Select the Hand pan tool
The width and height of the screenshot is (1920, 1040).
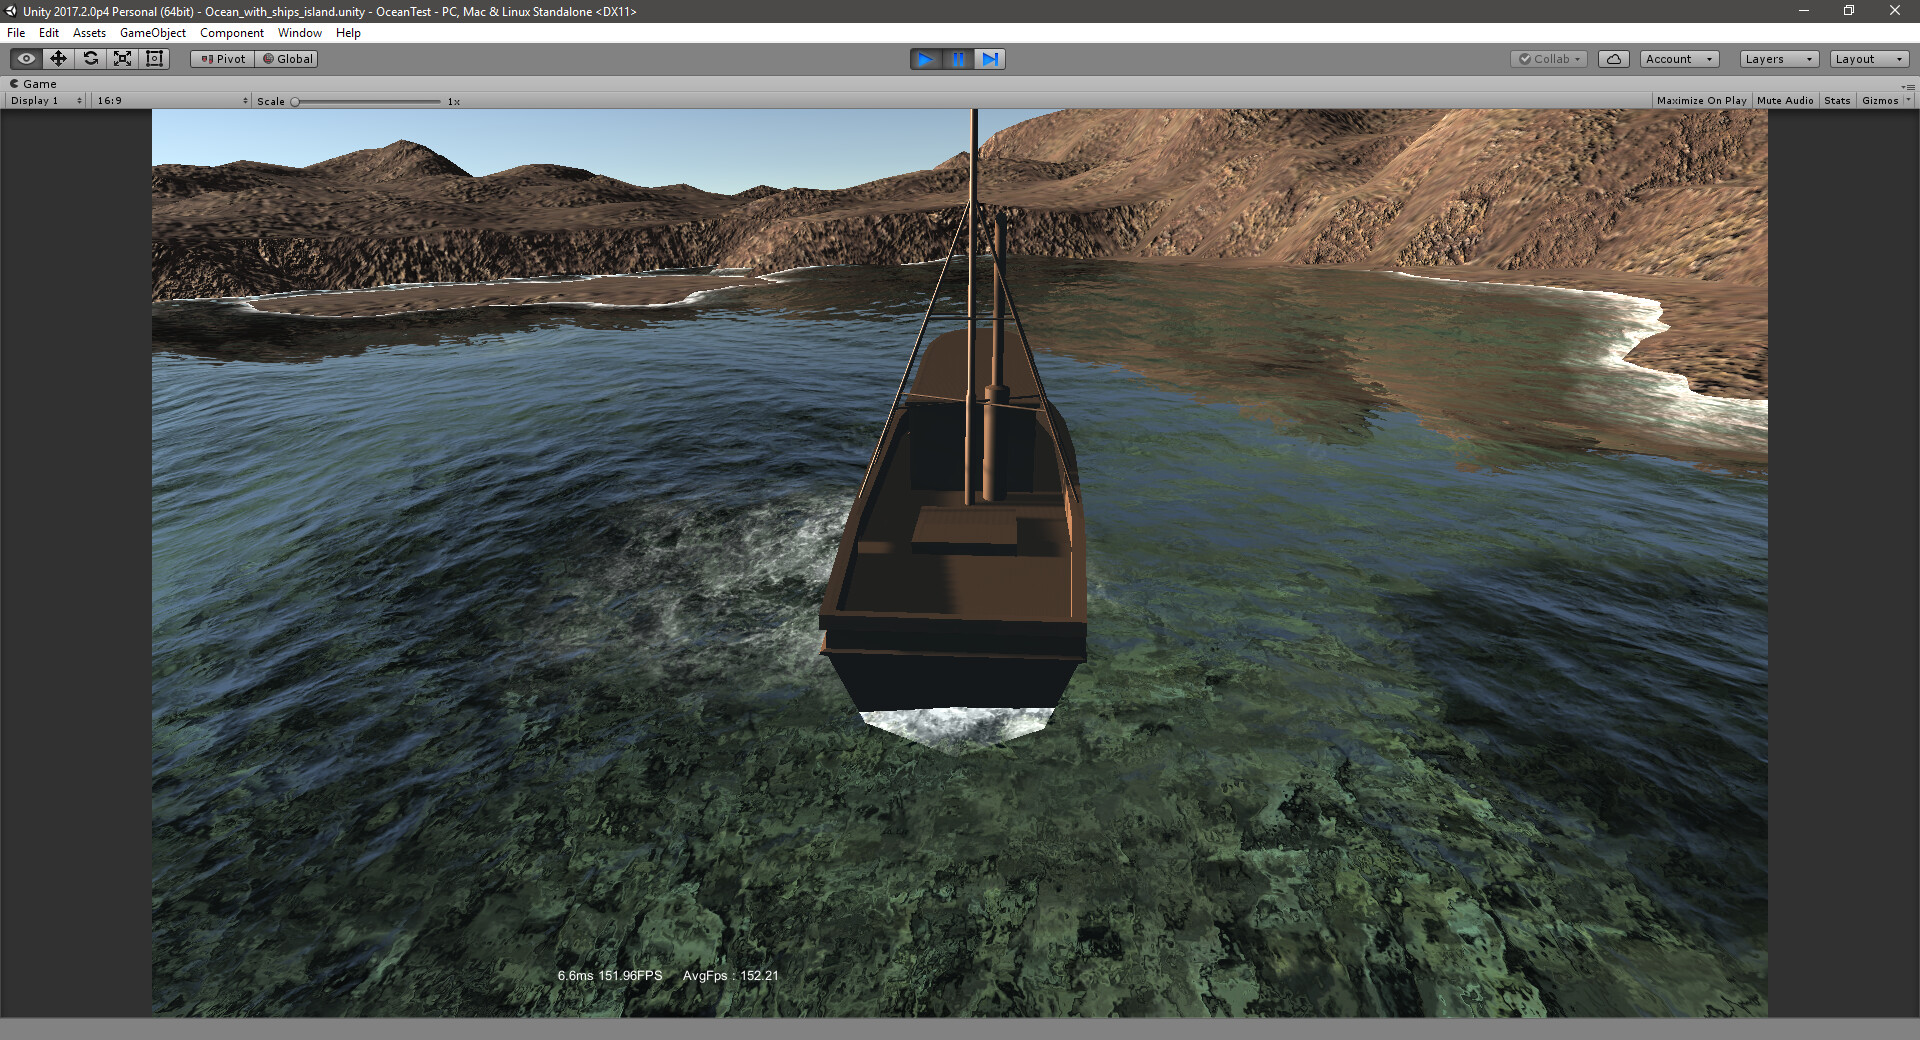click(25, 59)
